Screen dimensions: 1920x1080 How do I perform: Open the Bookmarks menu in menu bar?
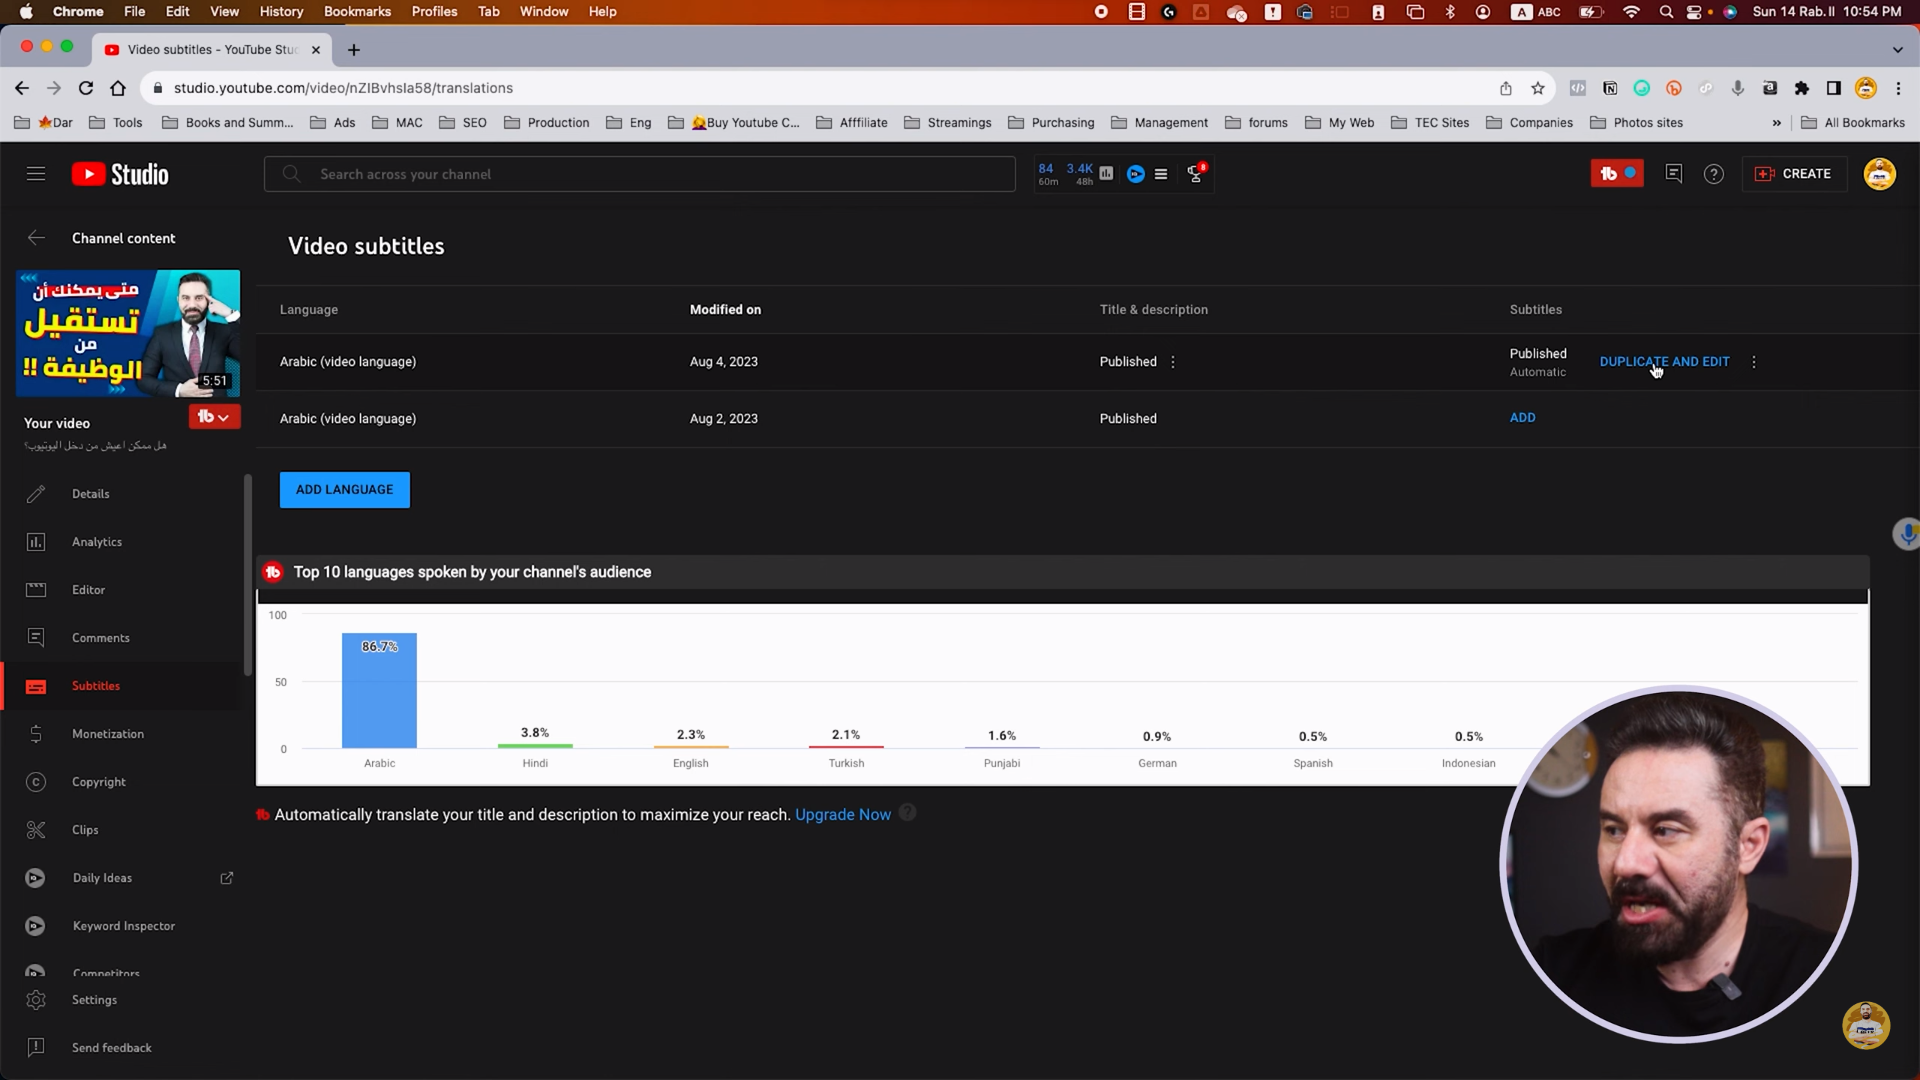click(357, 11)
